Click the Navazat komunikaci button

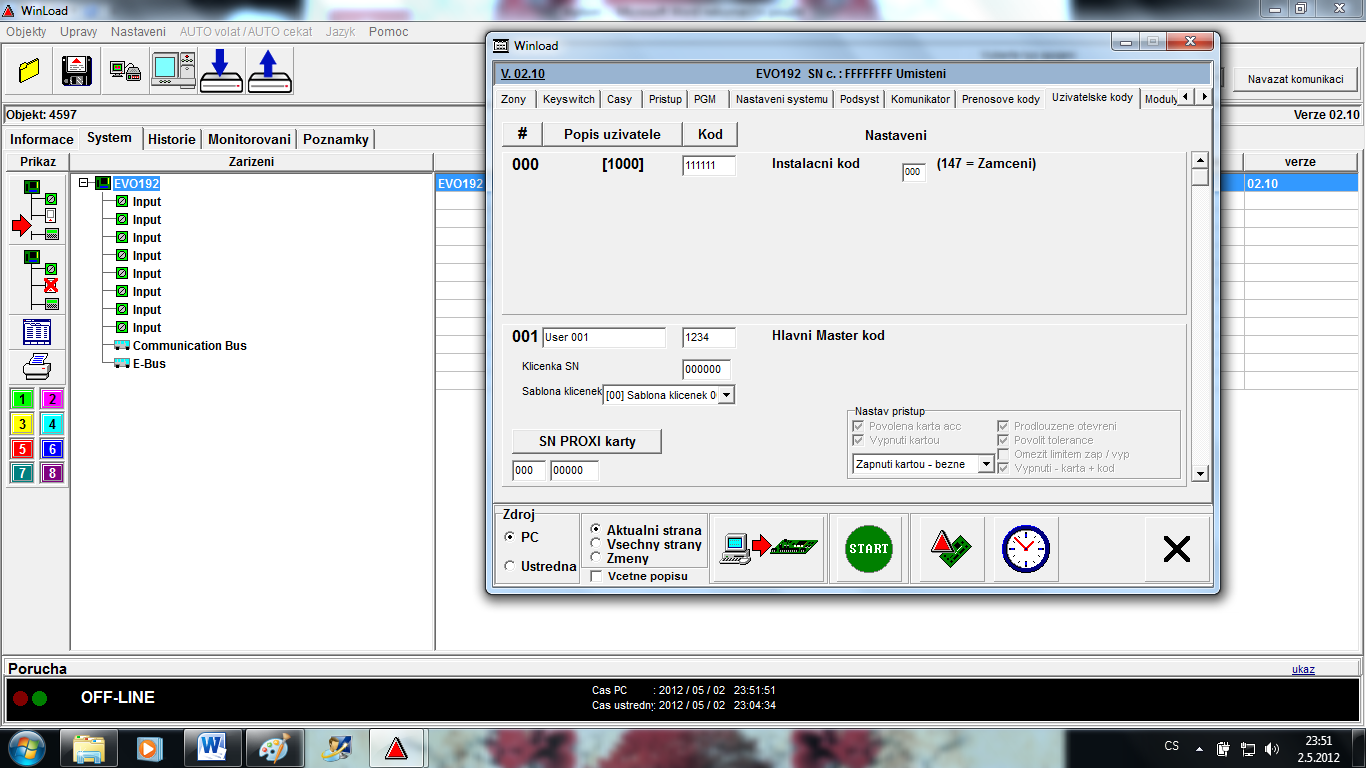pyautogui.click(x=1295, y=79)
